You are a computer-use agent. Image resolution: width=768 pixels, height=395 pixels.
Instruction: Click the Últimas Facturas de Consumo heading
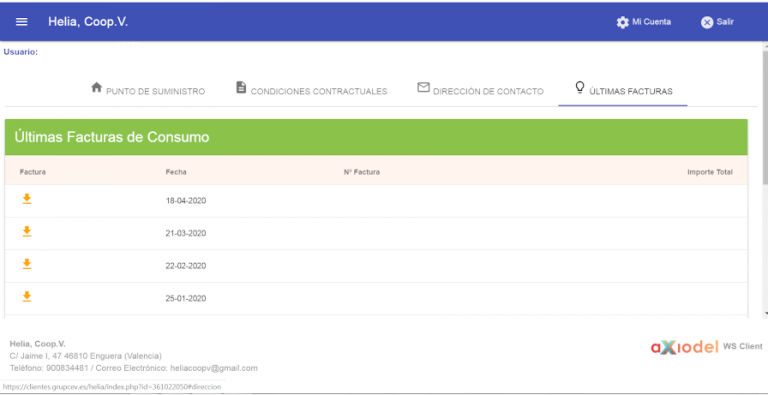pyautogui.click(x=112, y=137)
